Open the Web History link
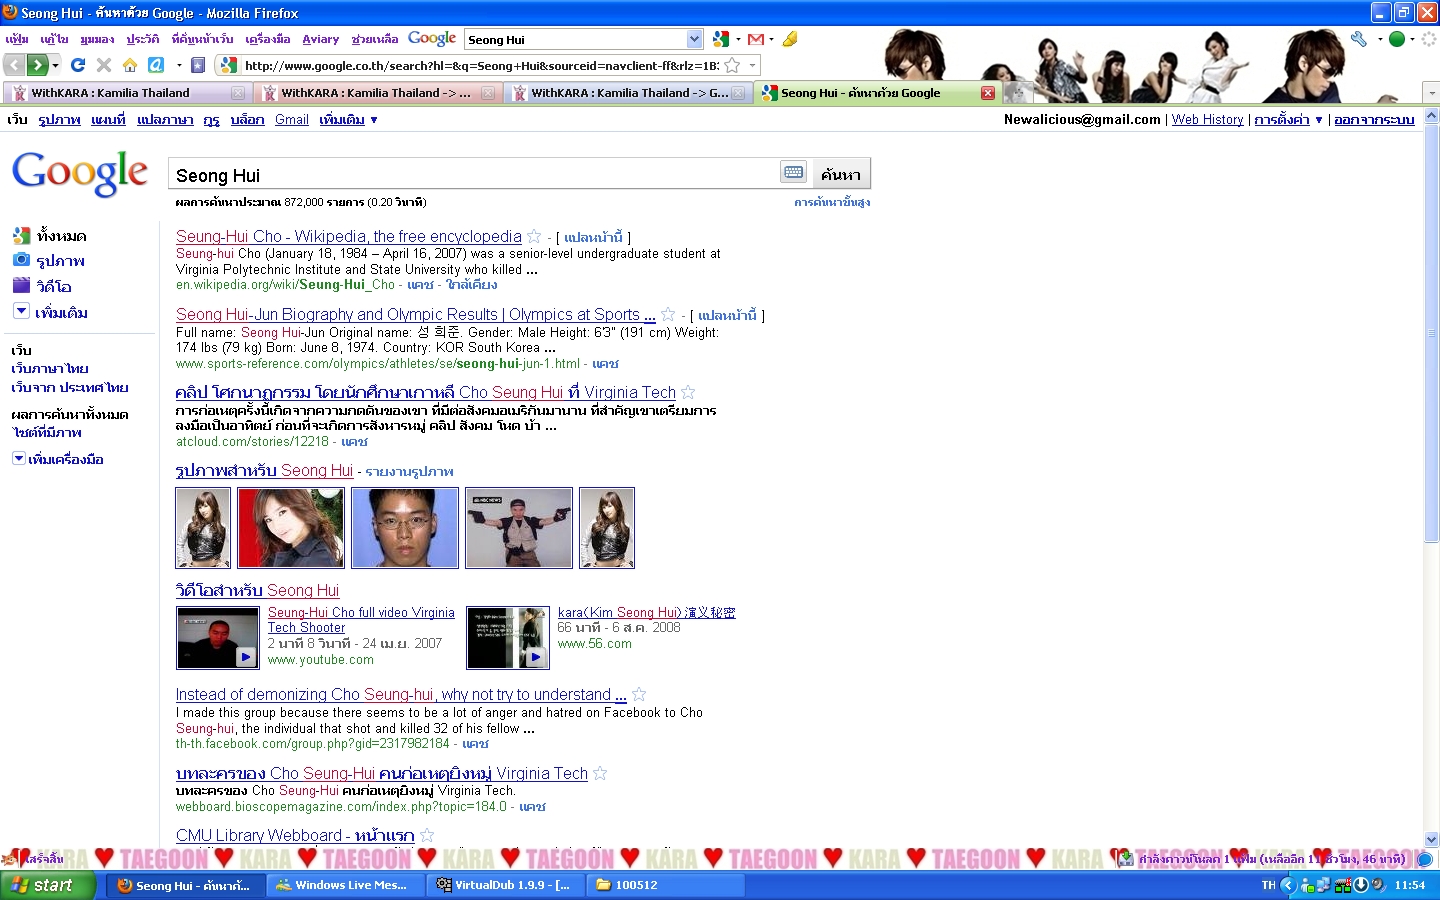1440x900 pixels. 1208,119
